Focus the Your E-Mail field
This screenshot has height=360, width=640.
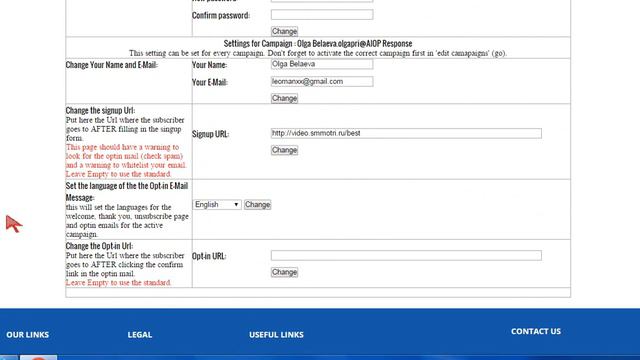(322, 82)
